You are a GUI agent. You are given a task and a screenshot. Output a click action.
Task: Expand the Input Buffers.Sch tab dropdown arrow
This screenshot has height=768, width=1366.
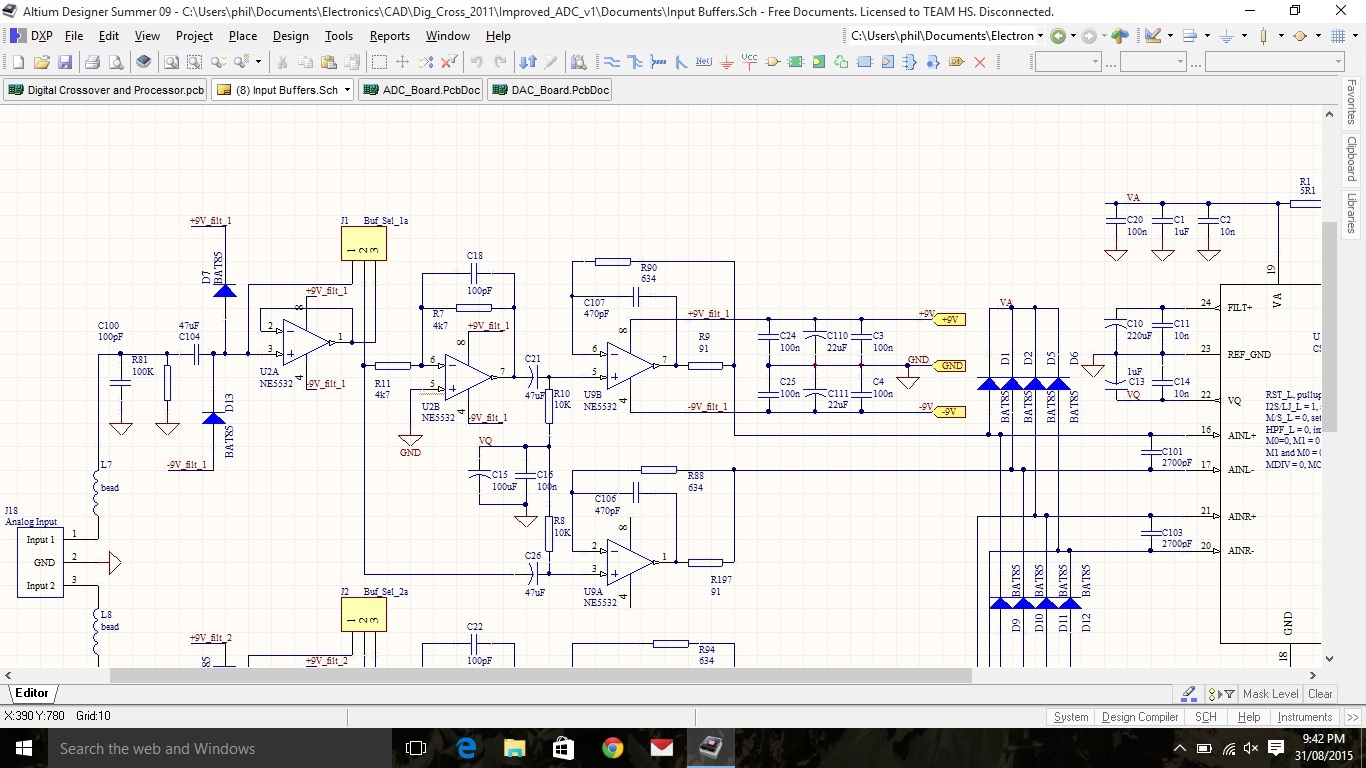pos(347,90)
